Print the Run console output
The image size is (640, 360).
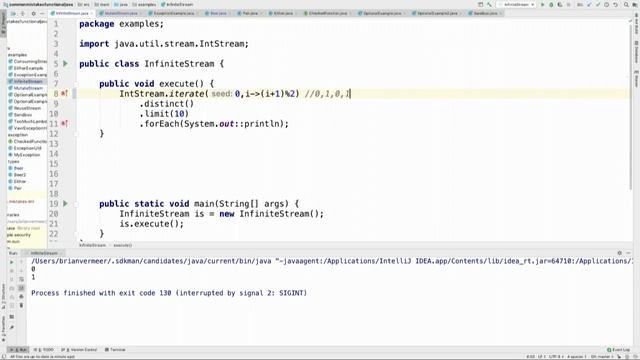pyautogui.click(x=21, y=297)
